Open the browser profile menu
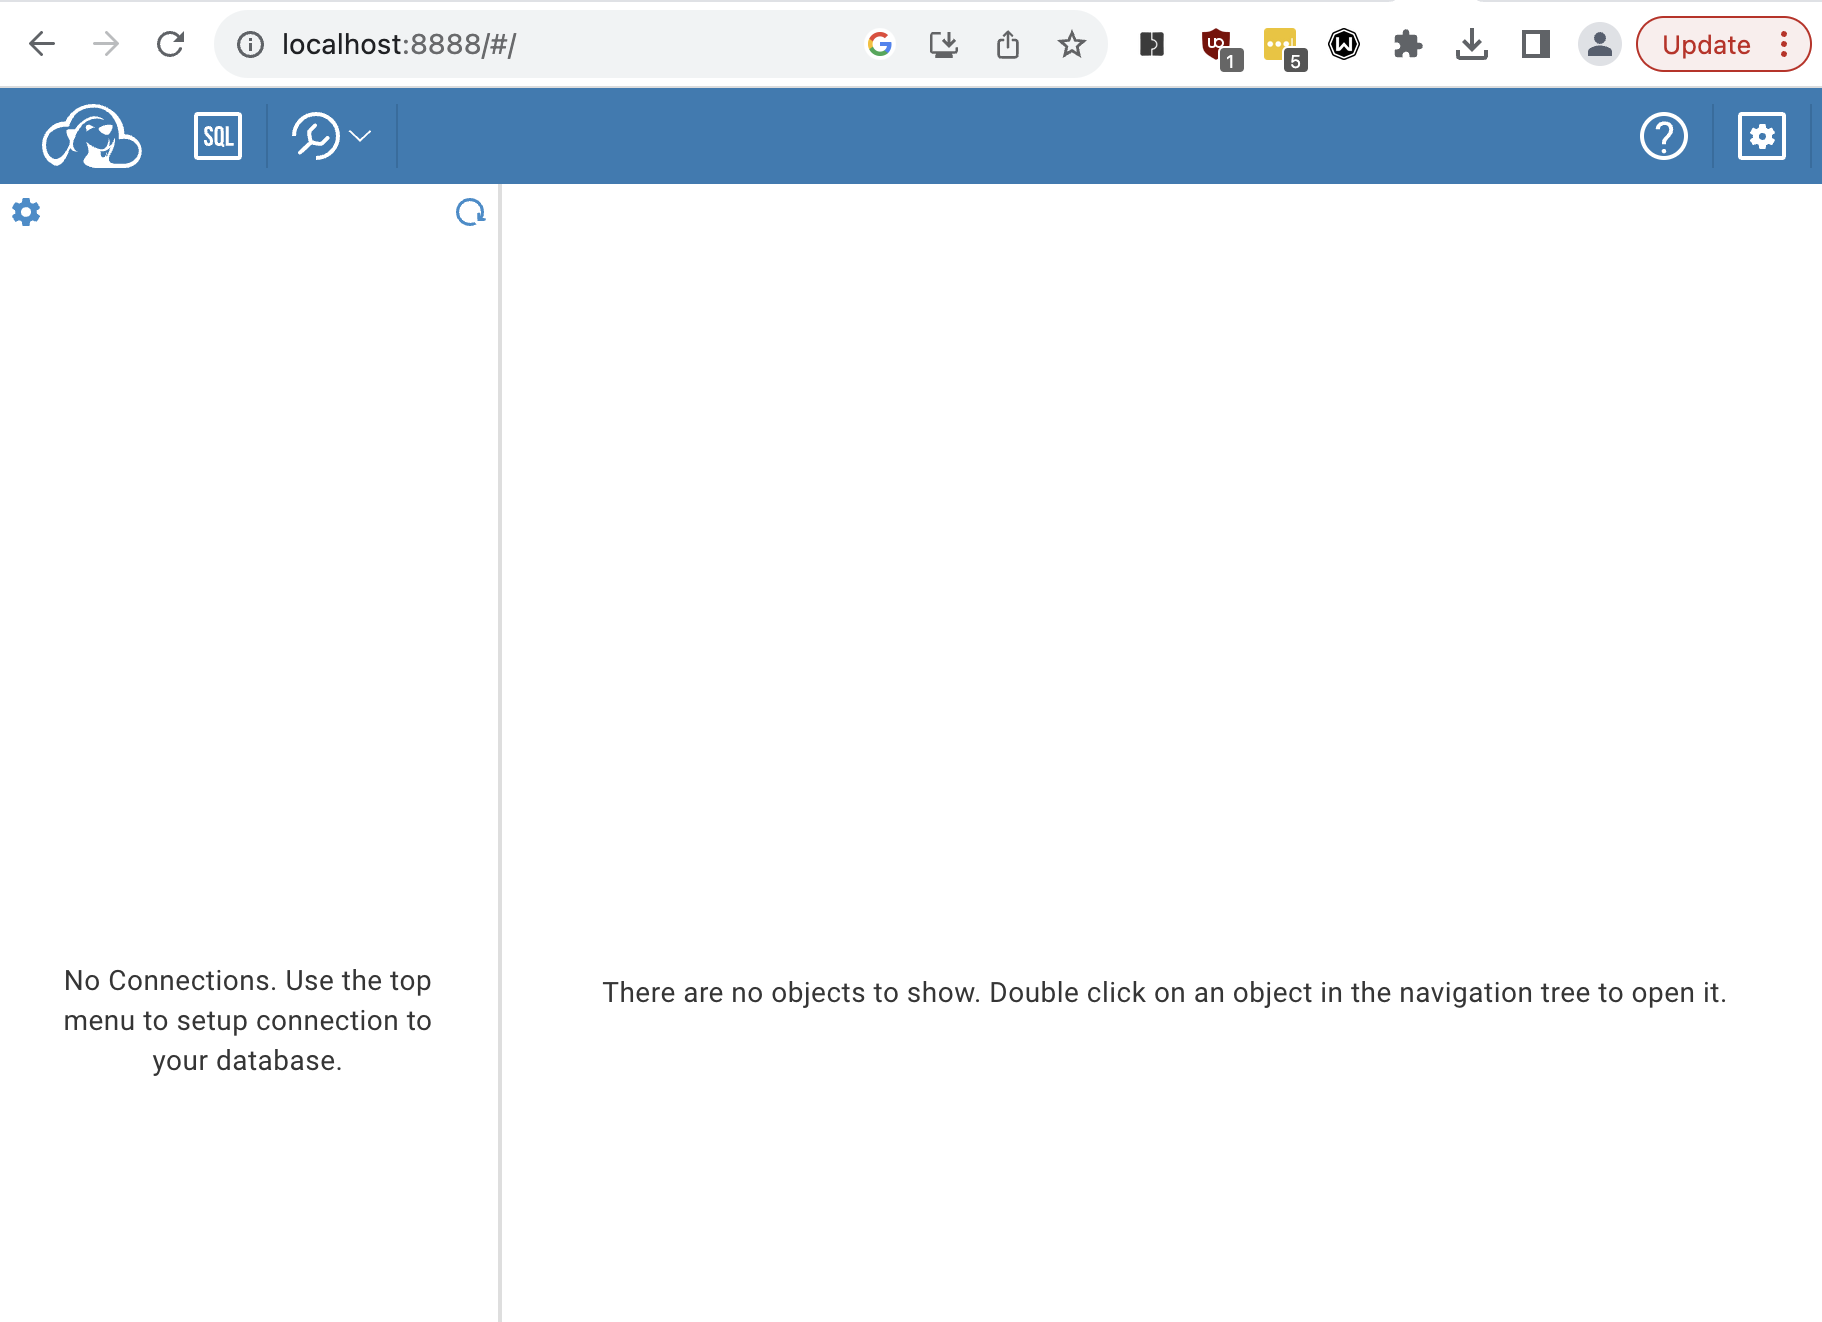The image size is (1822, 1322). tap(1599, 43)
